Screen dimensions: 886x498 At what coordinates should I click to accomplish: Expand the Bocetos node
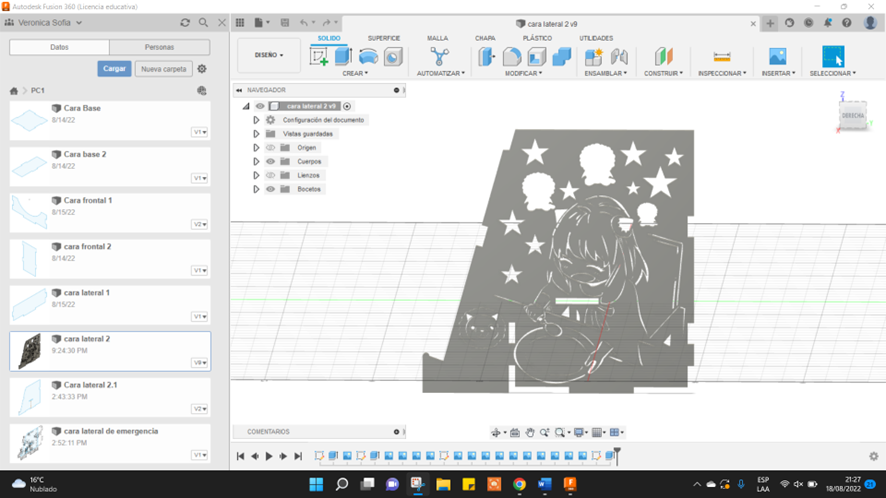(x=256, y=189)
